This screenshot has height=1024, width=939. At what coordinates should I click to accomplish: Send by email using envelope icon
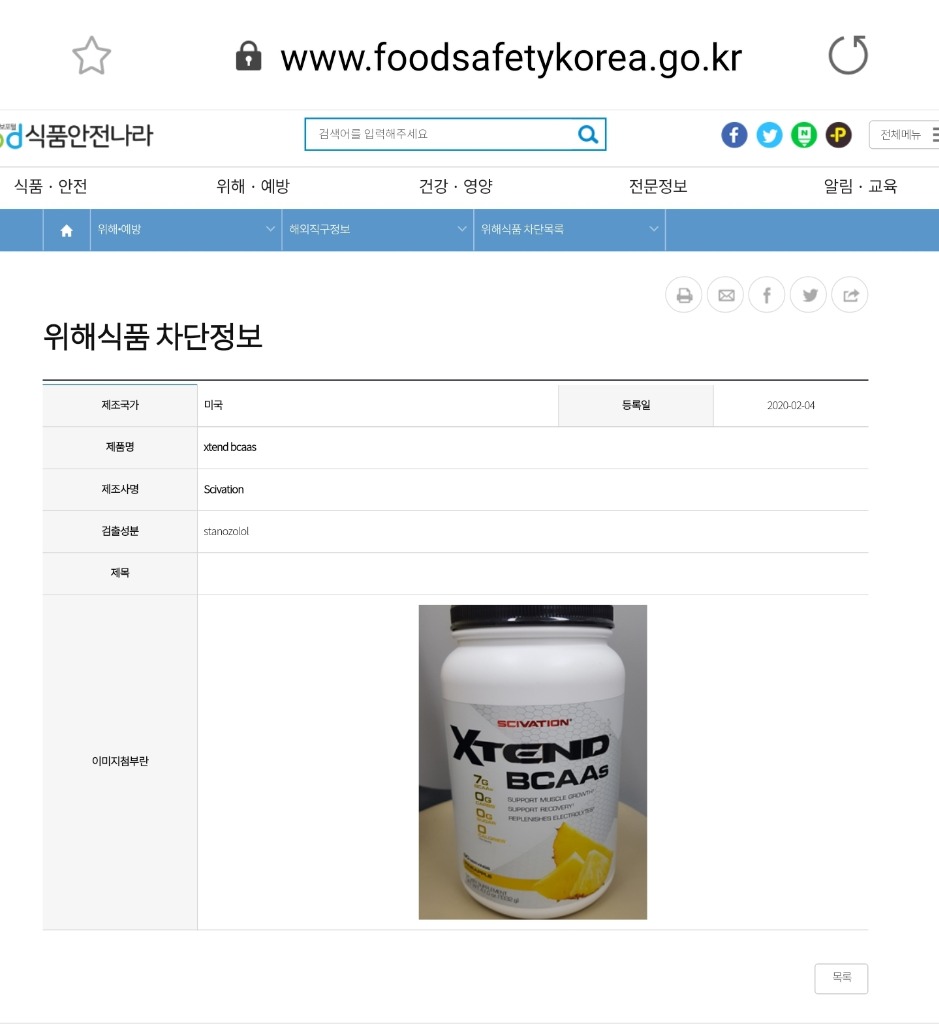tap(725, 295)
